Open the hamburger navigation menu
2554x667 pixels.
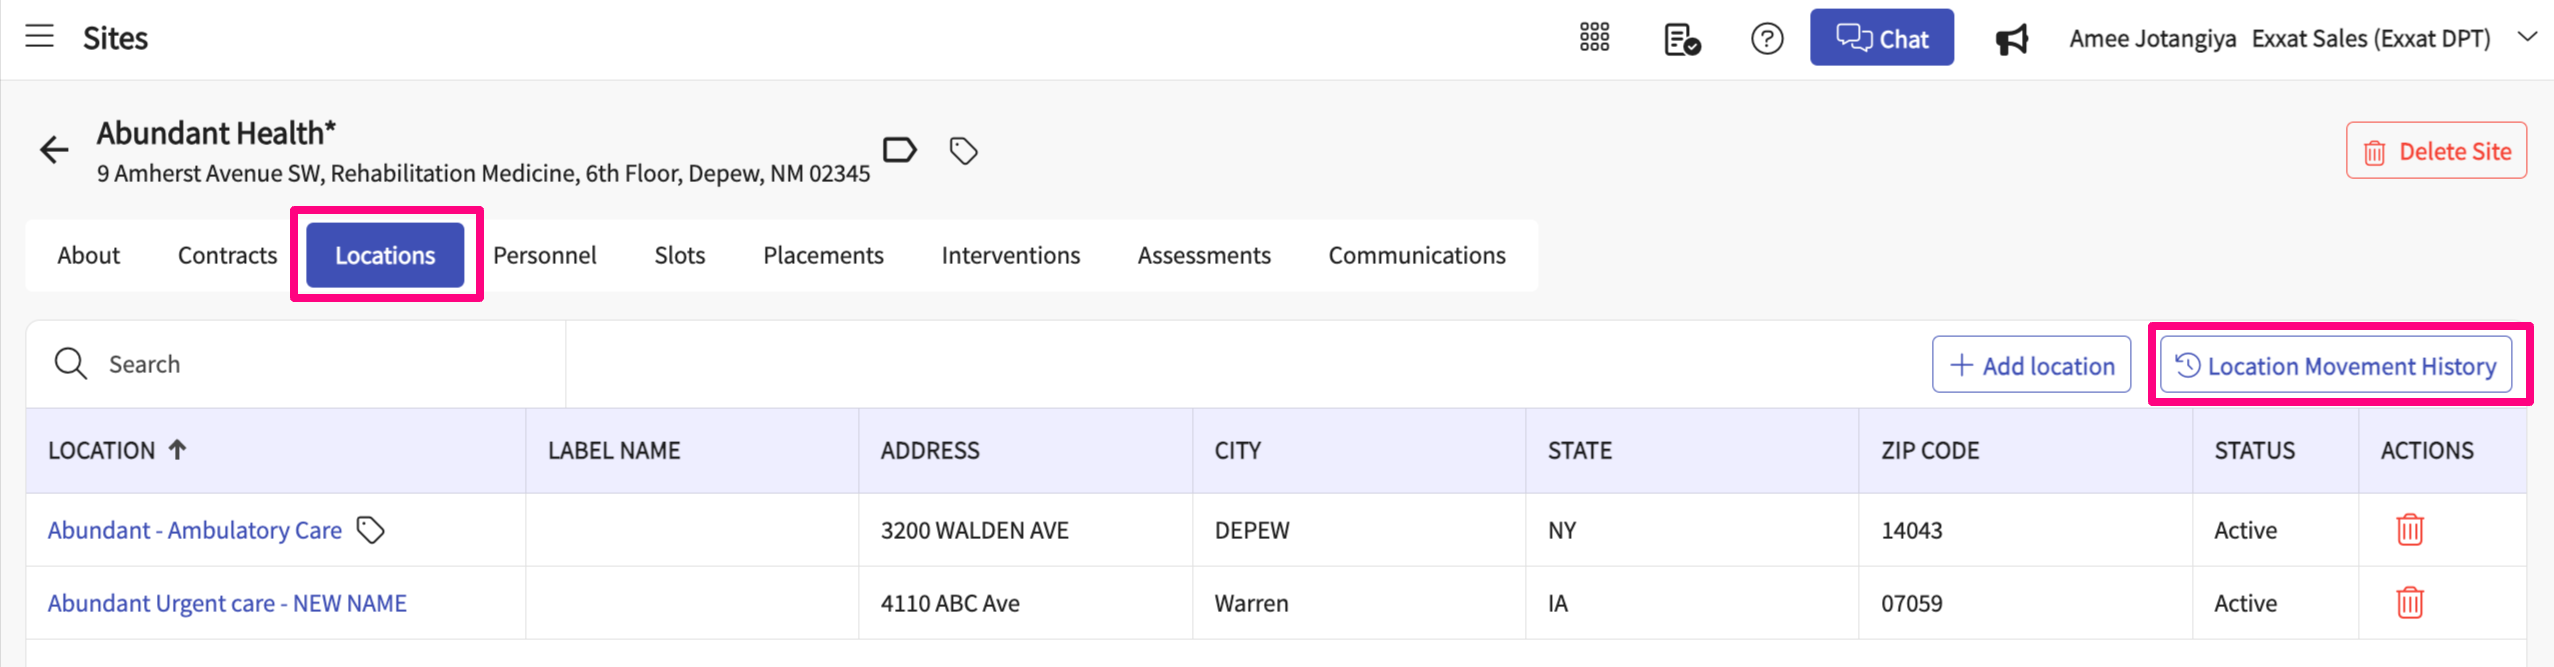click(40, 37)
